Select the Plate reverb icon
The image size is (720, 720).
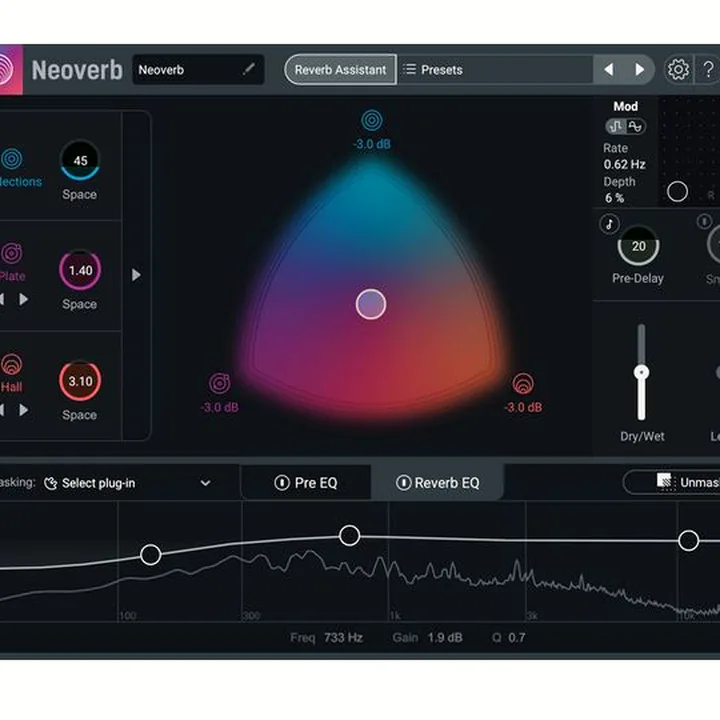11,253
